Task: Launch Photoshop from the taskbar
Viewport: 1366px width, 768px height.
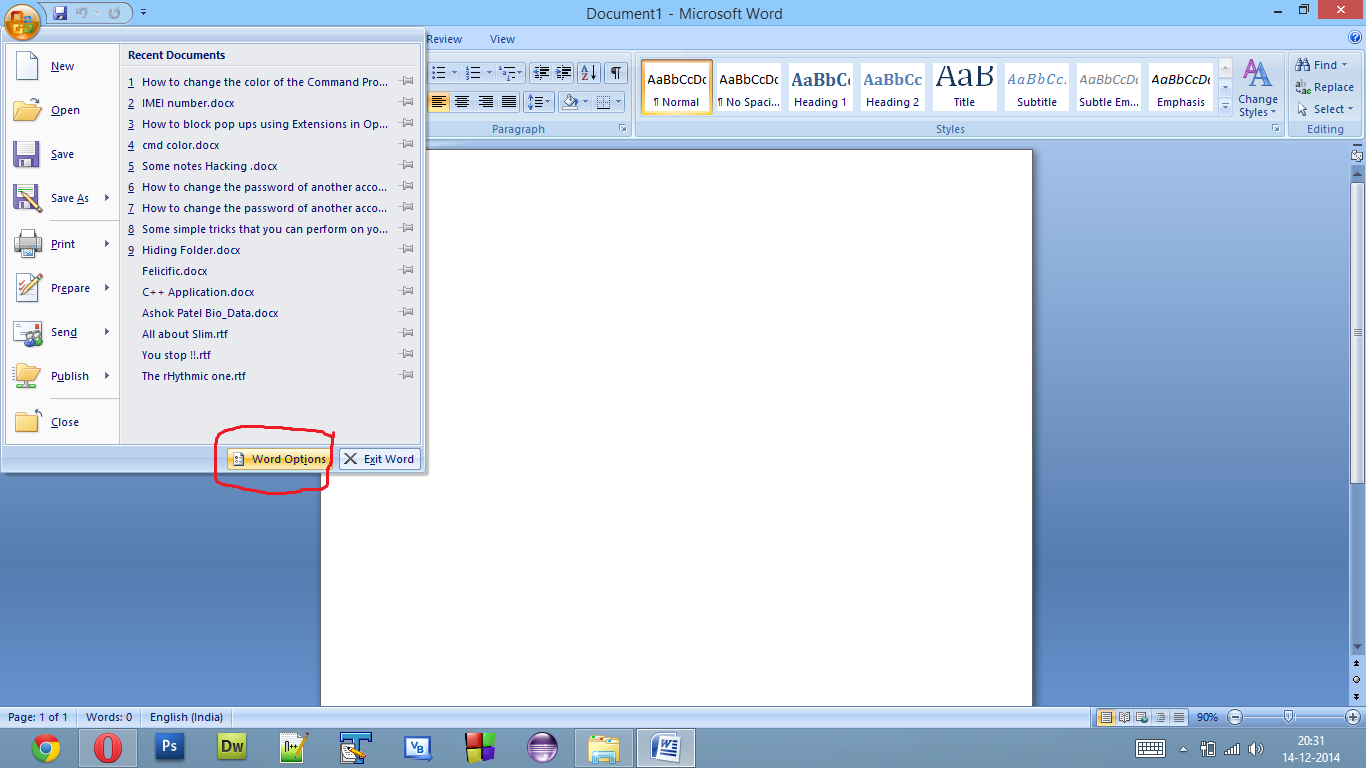Action: 169,747
